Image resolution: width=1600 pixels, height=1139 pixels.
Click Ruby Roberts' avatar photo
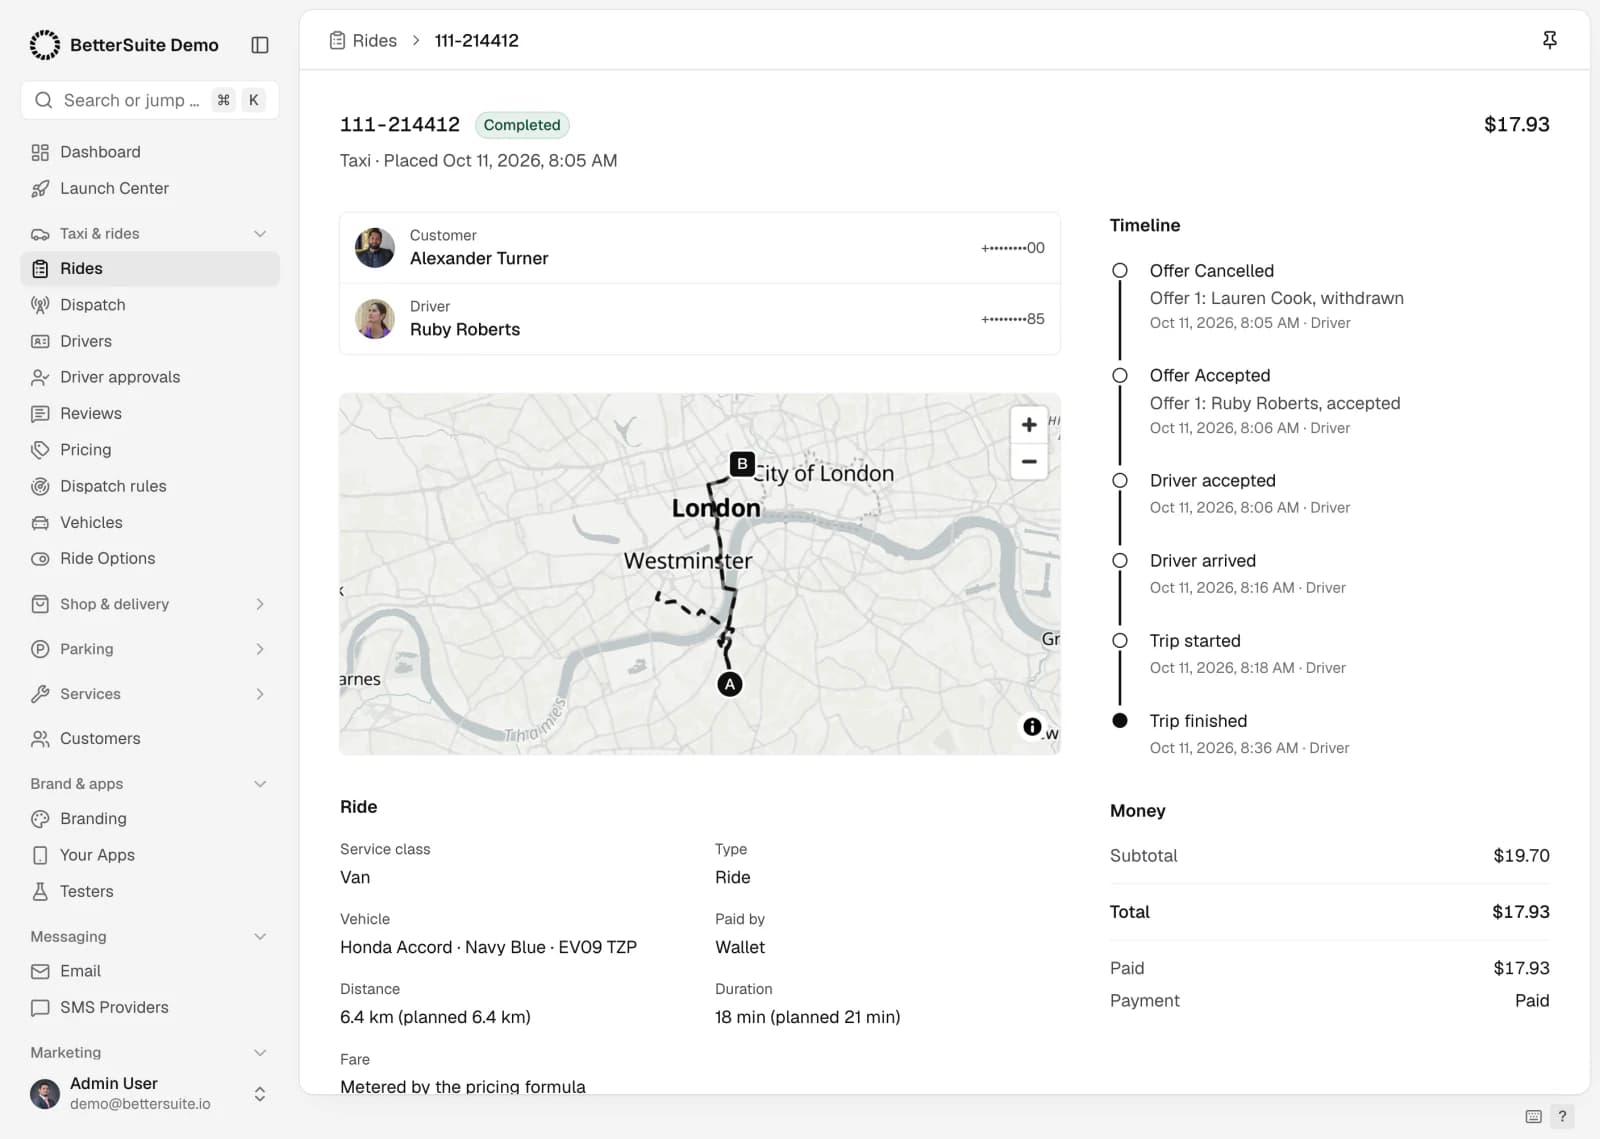pyautogui.click(x=375, y=319)
